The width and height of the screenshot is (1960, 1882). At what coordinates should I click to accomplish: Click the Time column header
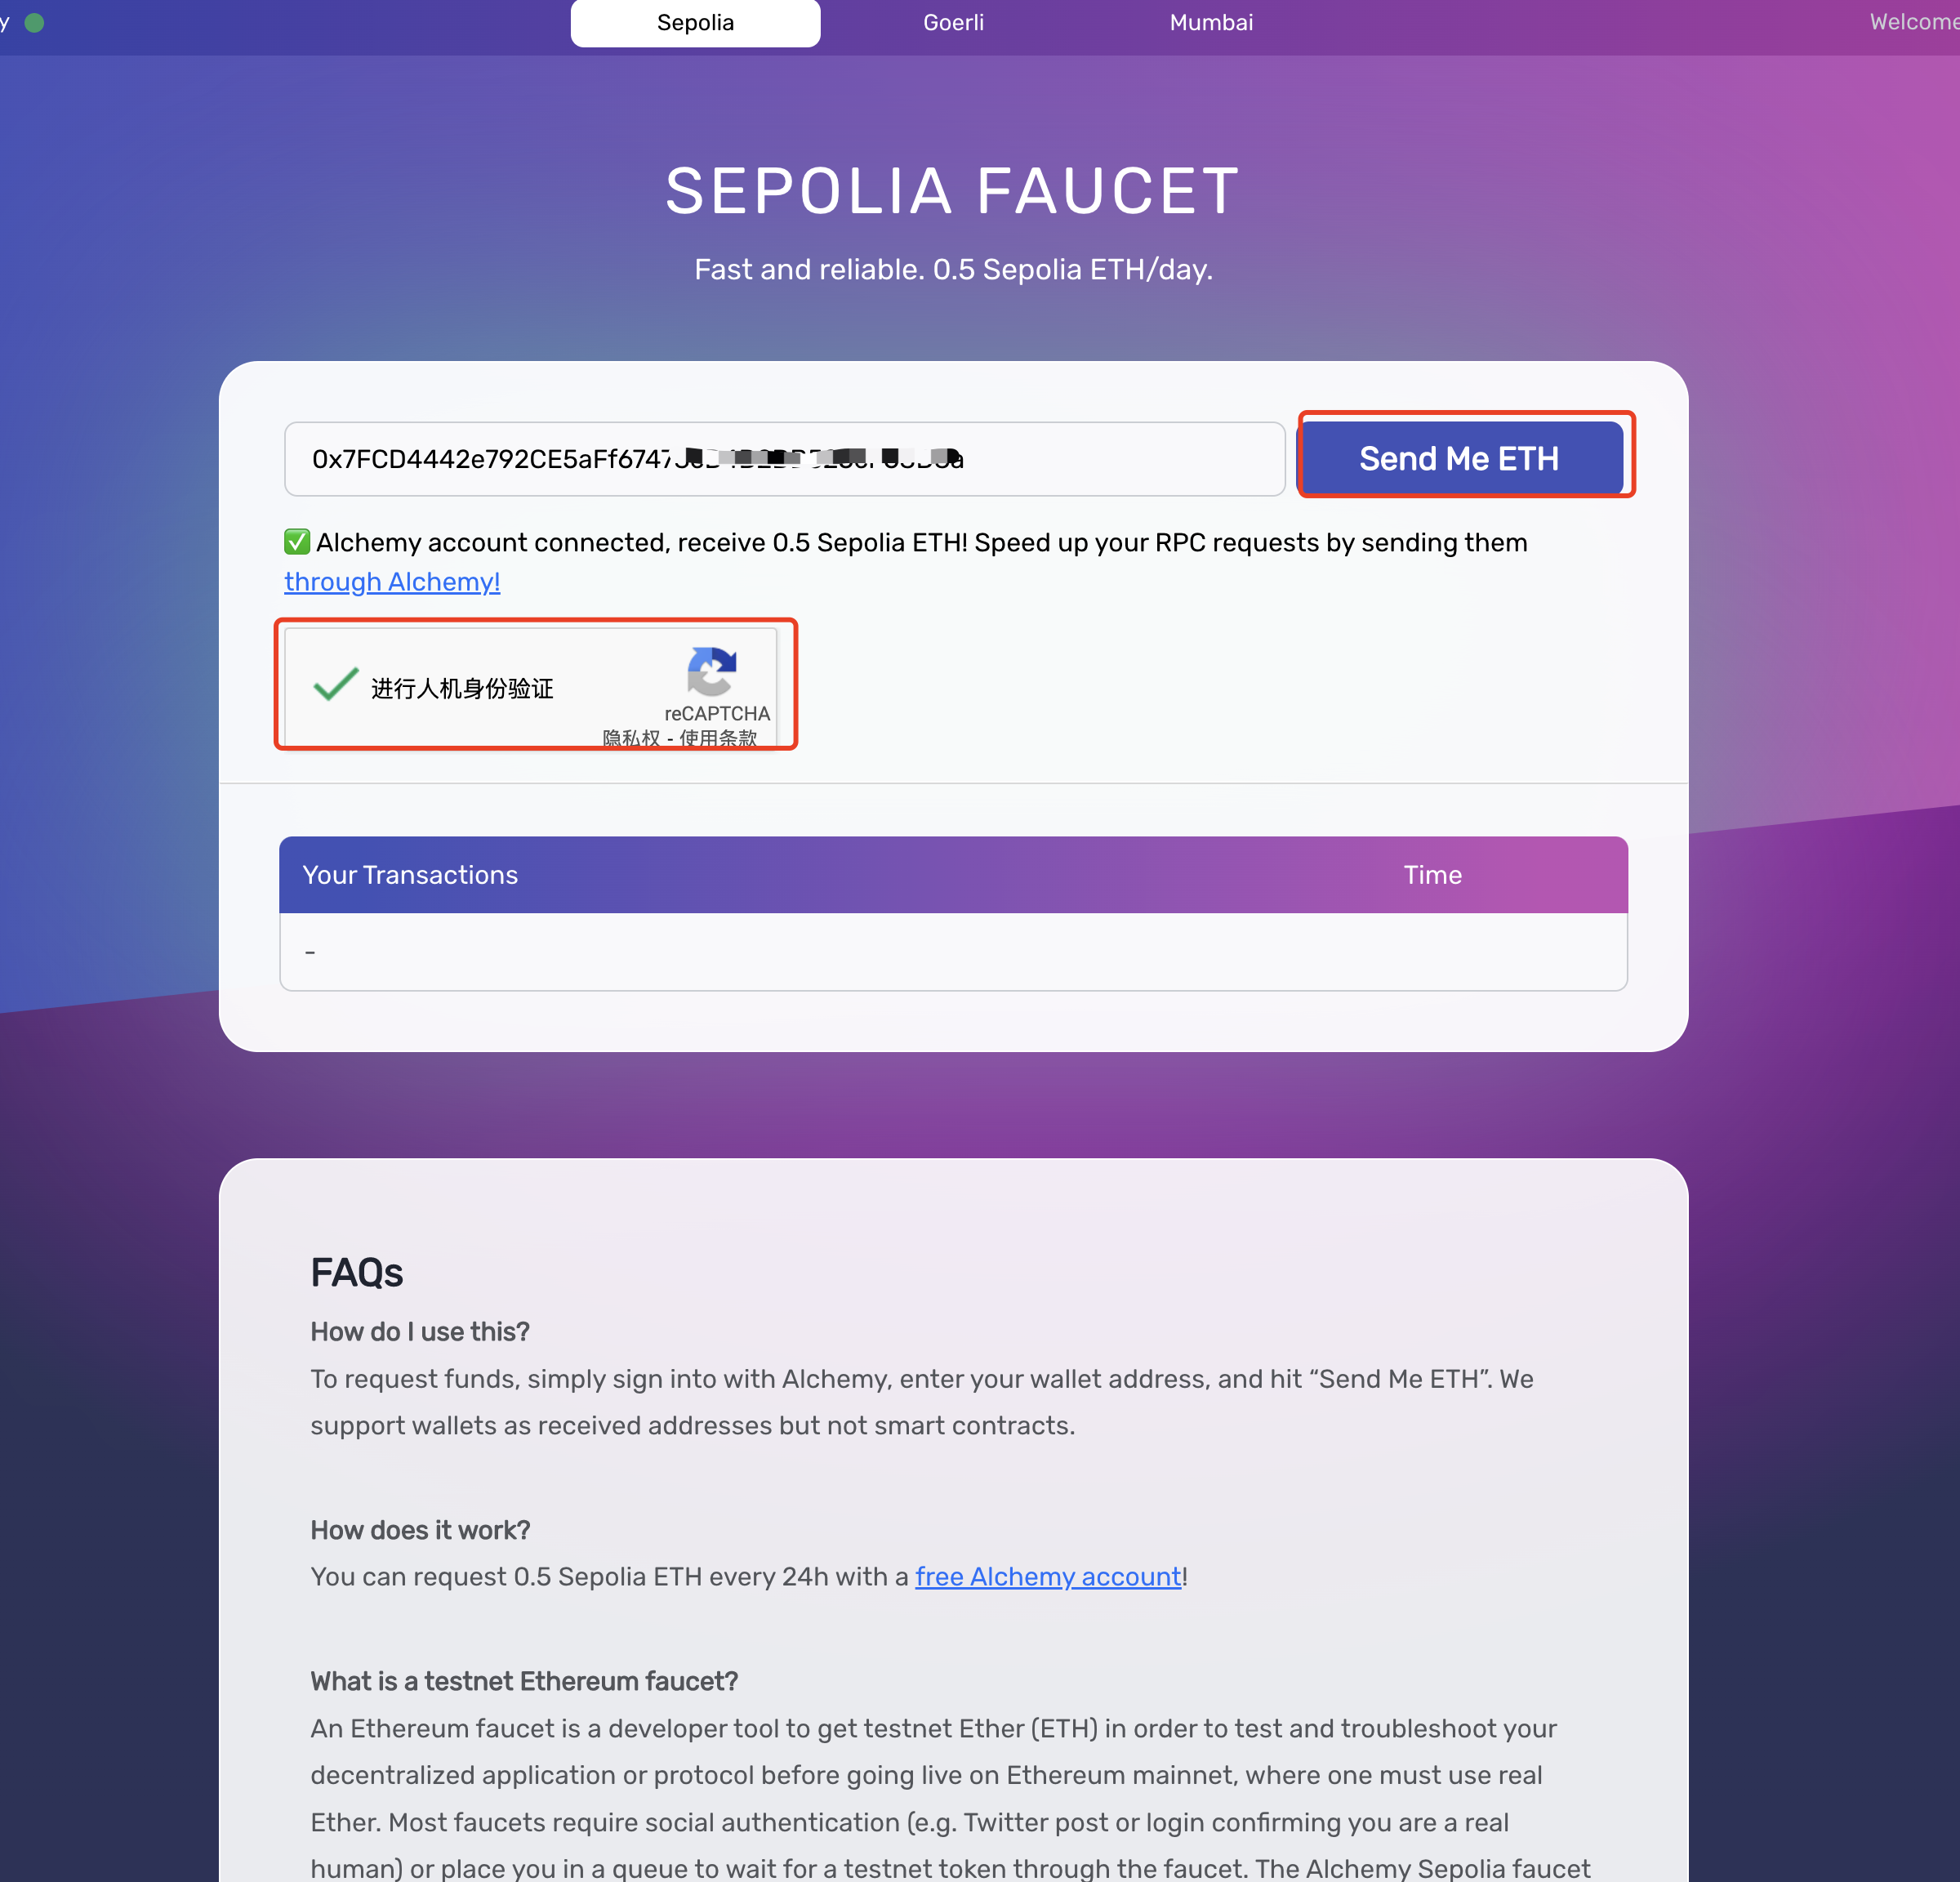[x=1432, y=875]
